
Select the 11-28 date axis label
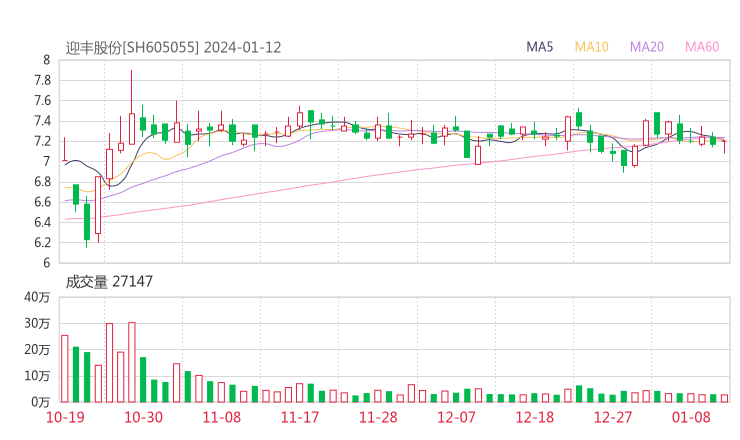[x=378, y=417]
